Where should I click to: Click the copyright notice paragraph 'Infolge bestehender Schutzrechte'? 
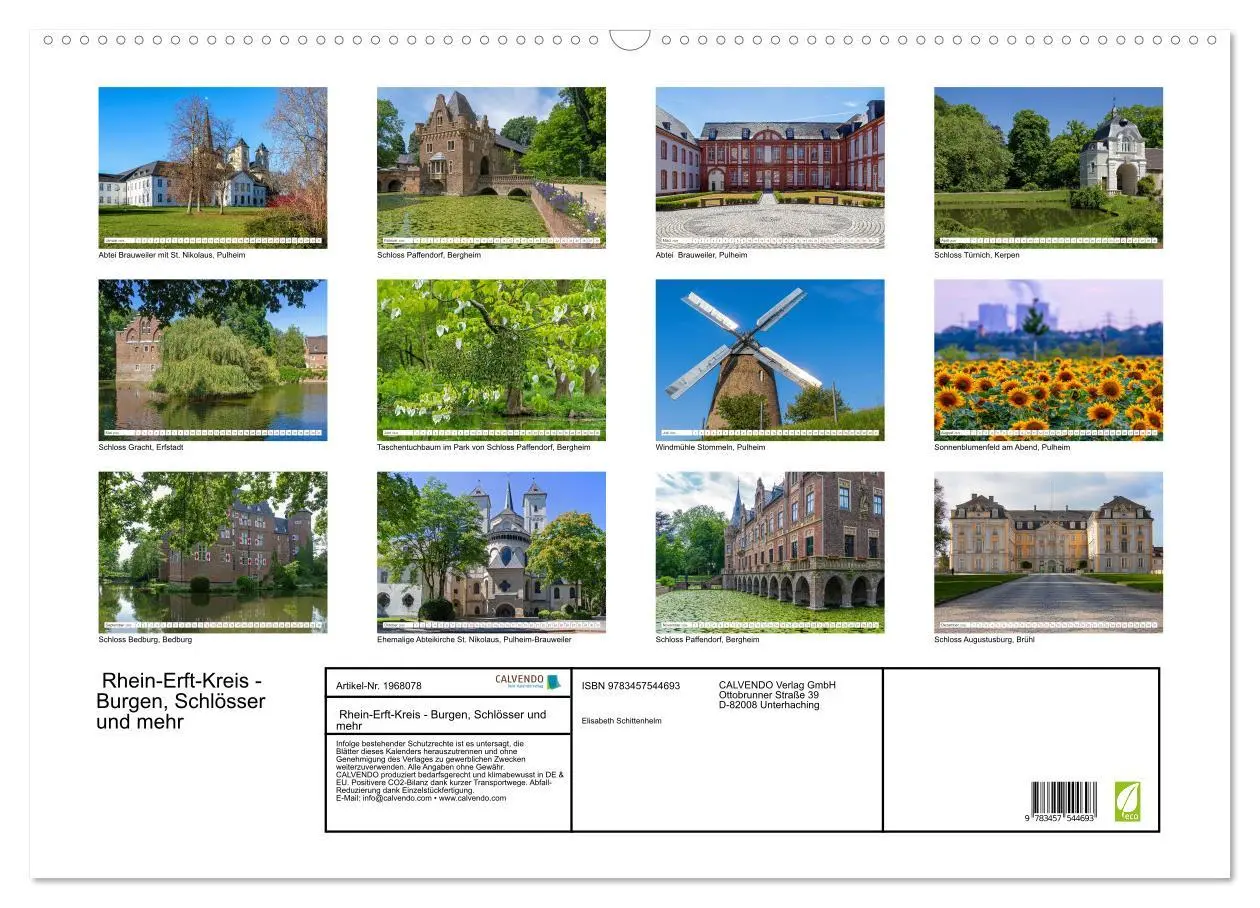point(450,771)
